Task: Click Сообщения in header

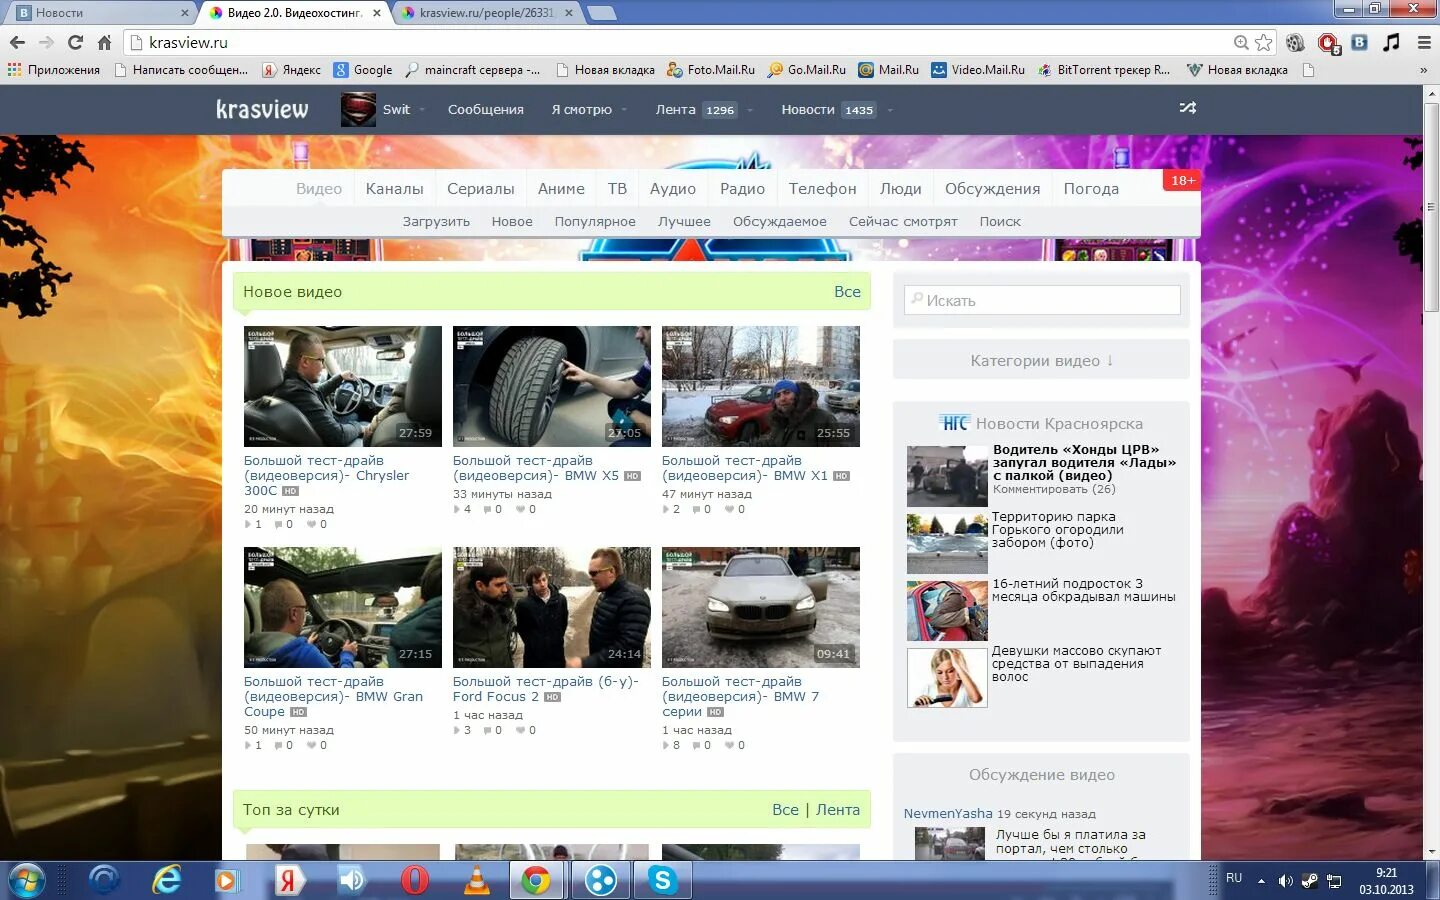Action: pyautogui.click(x=485, y=110)
